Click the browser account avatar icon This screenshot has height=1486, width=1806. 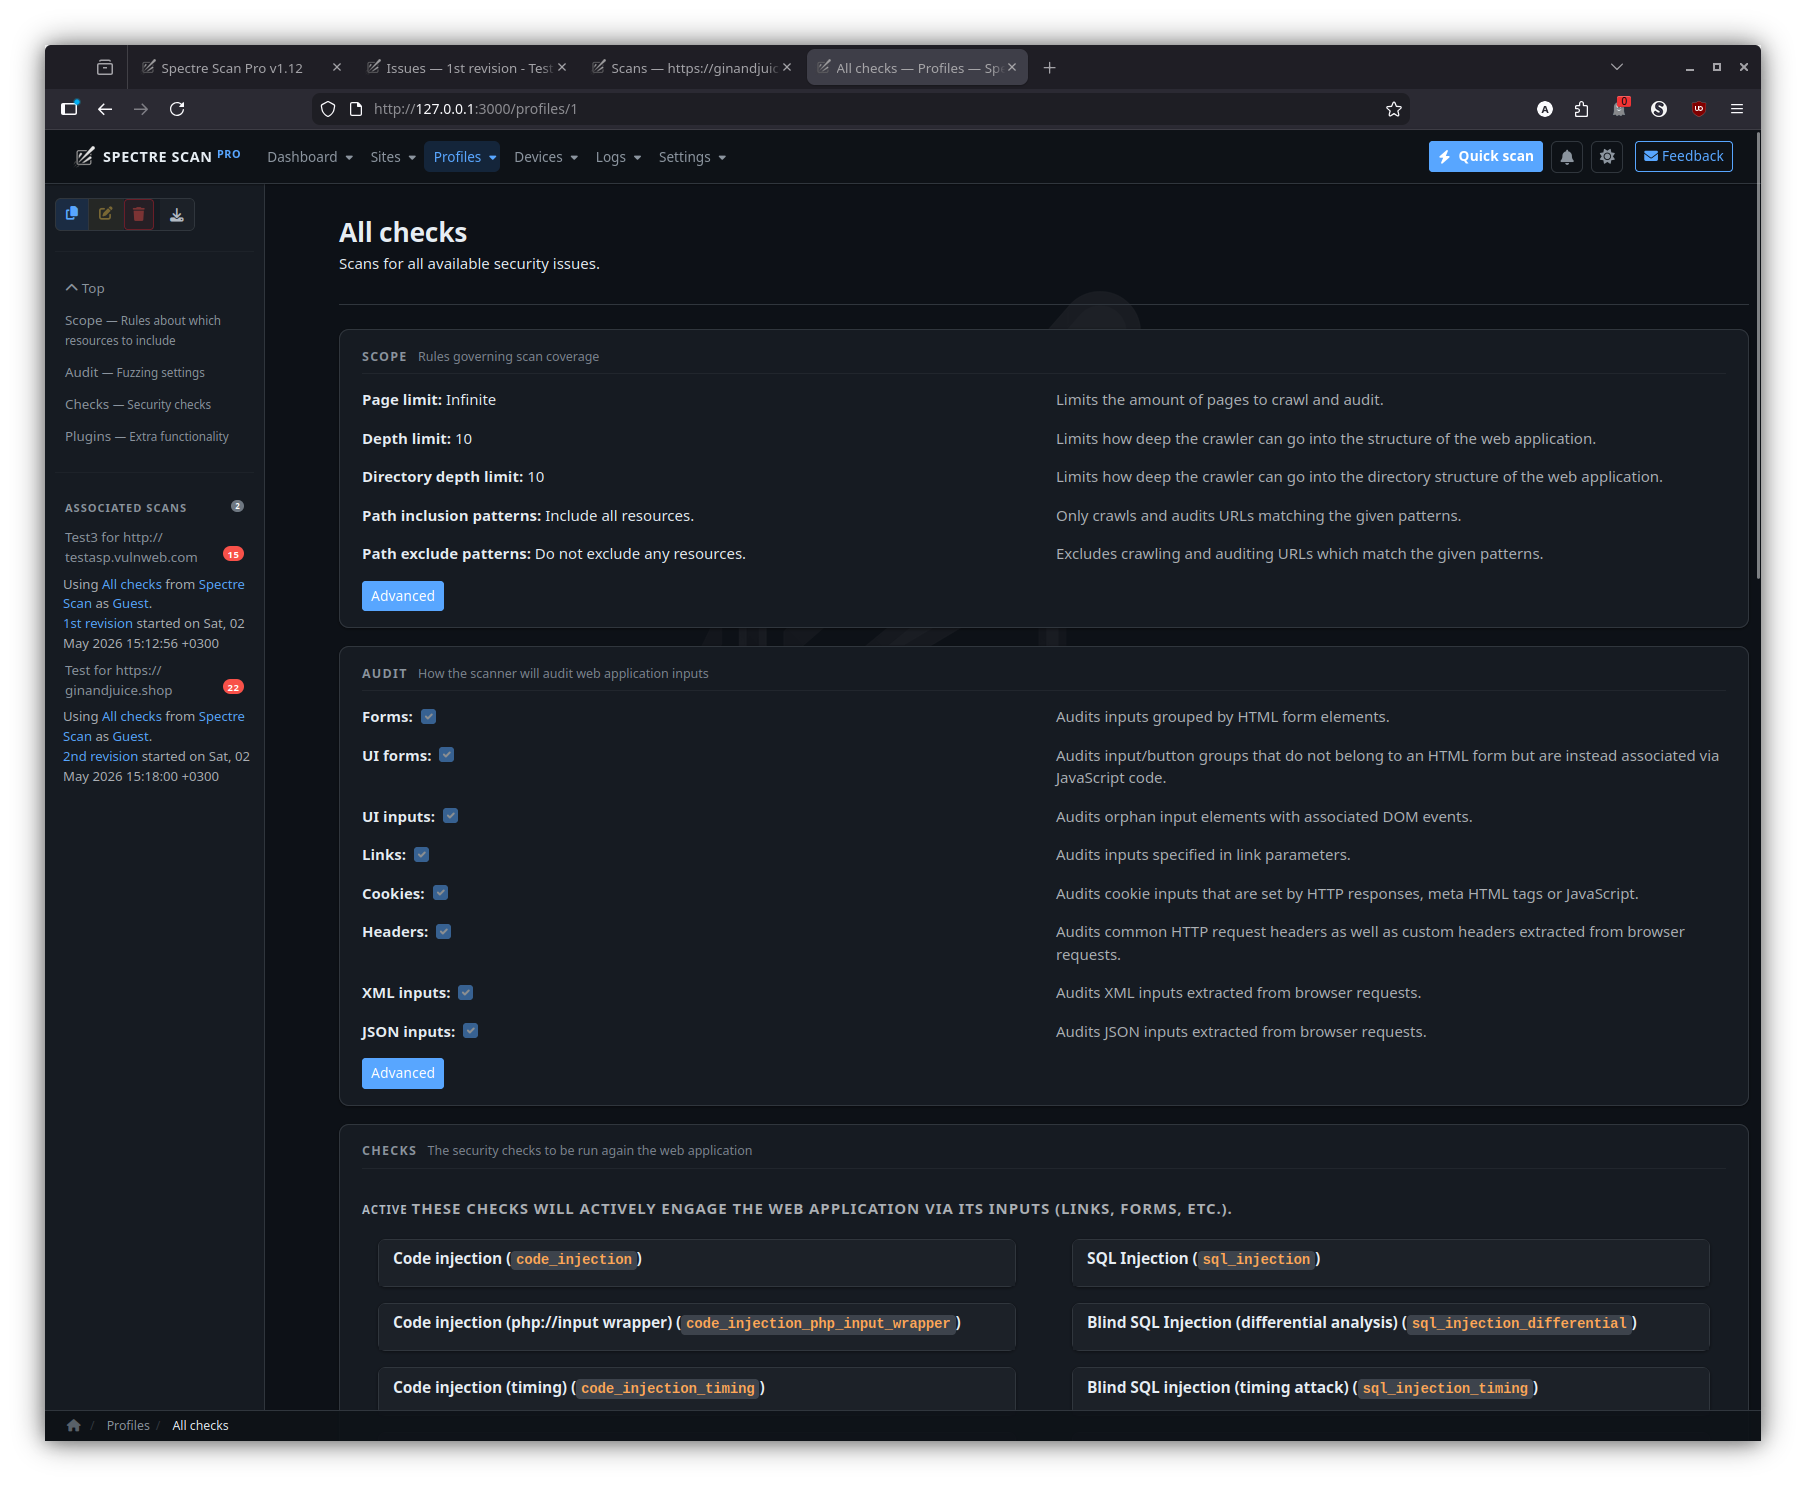[1545, 109]
